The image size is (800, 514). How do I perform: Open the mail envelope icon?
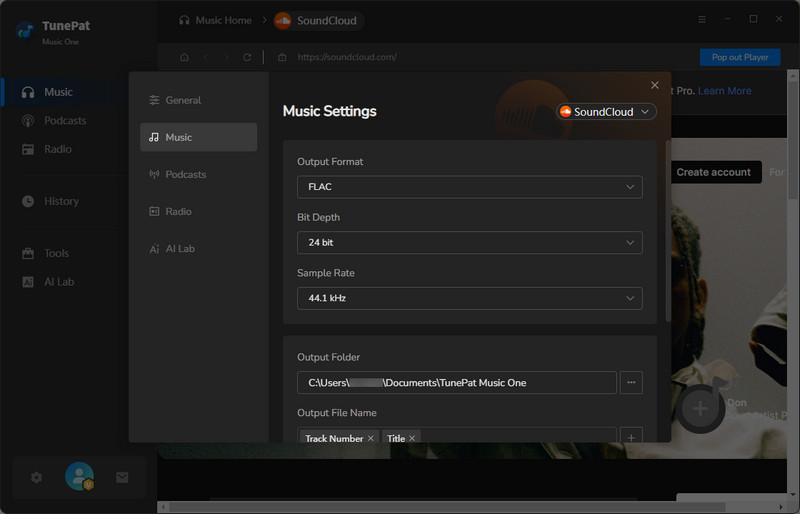[x=122, y=478]
